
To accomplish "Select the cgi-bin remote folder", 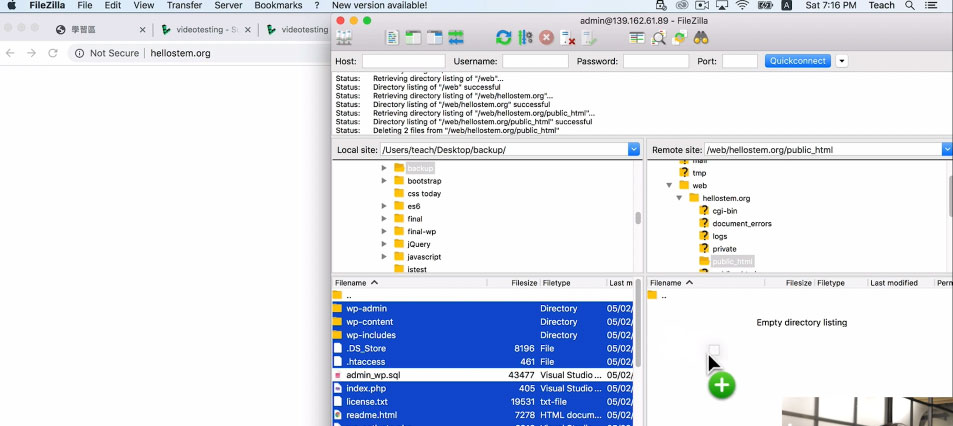I will point(724,211).
